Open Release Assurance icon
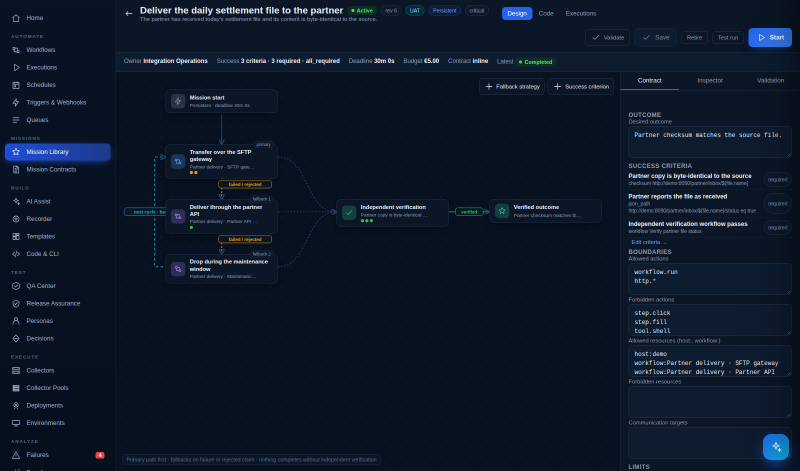The width and height of the screenshot is (800, 471). [x=16, y=304]
